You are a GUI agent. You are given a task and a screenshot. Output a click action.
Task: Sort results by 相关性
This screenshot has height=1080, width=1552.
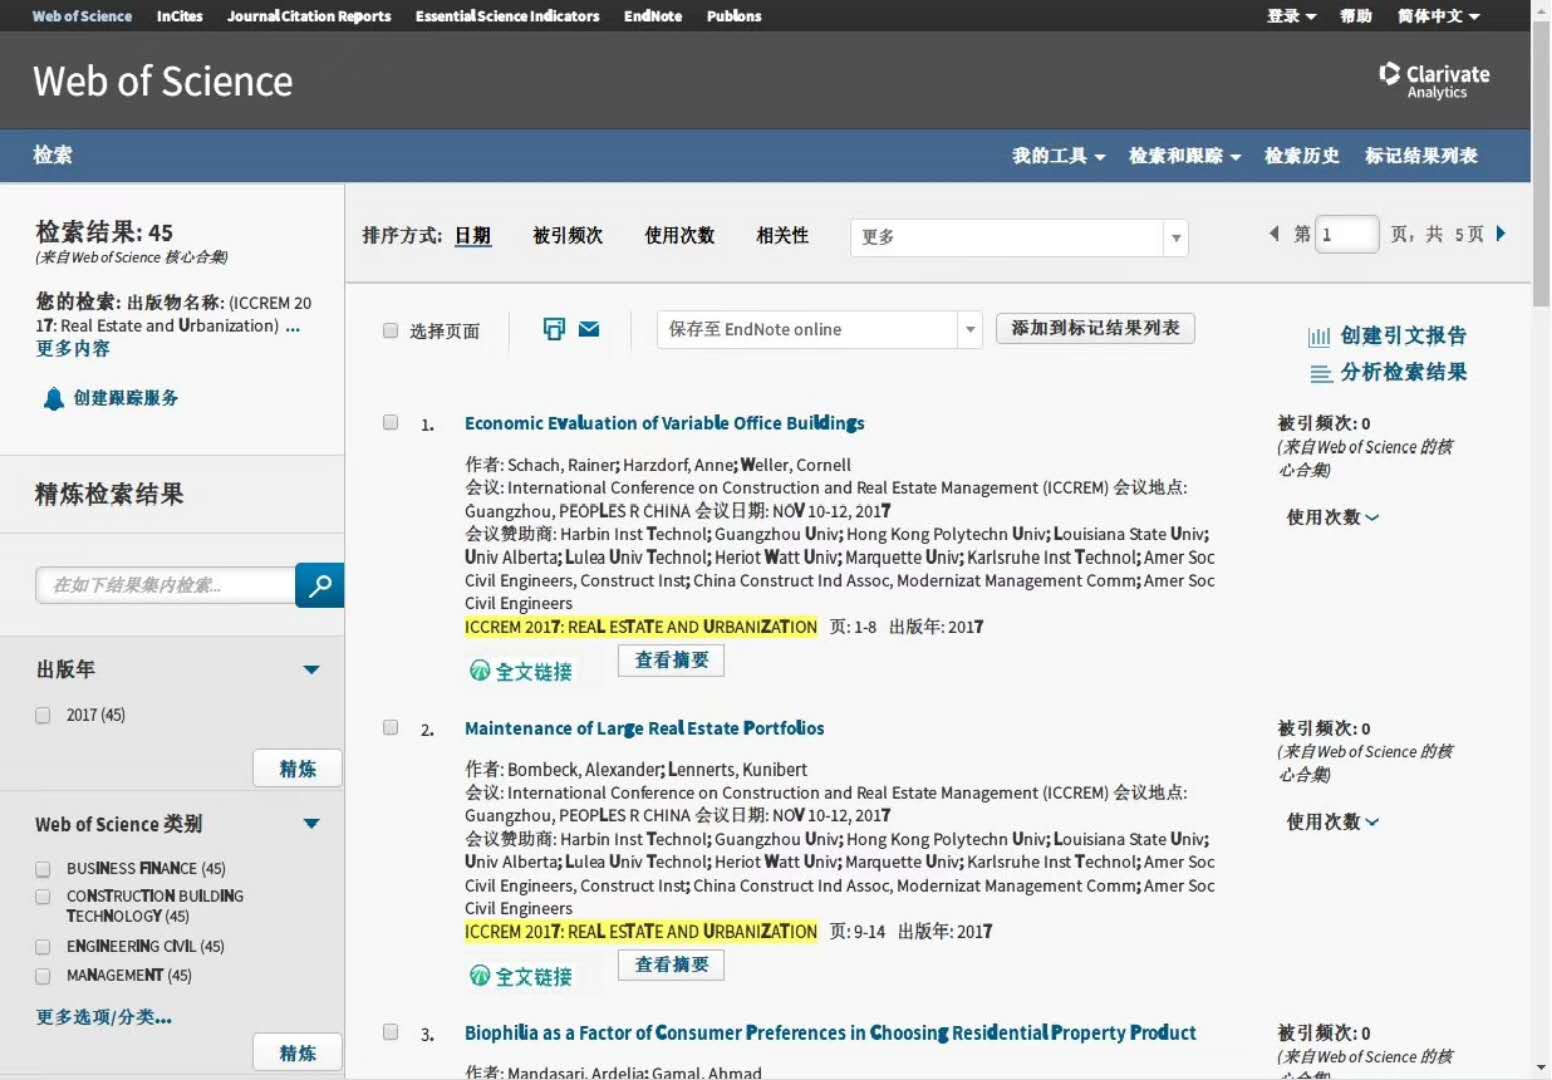coord(783,236)
